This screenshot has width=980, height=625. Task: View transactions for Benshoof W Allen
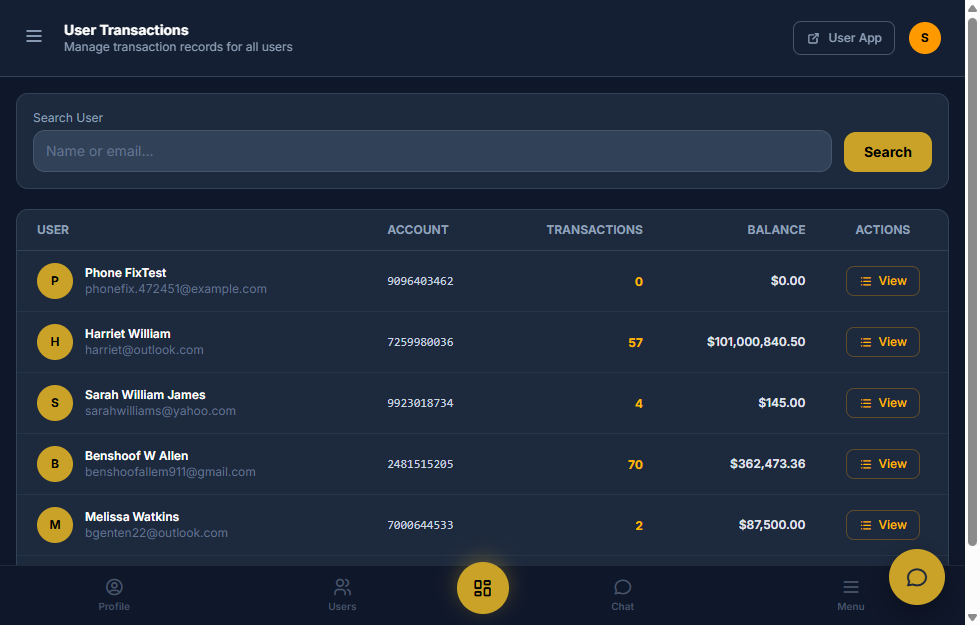tap(882, 464)
